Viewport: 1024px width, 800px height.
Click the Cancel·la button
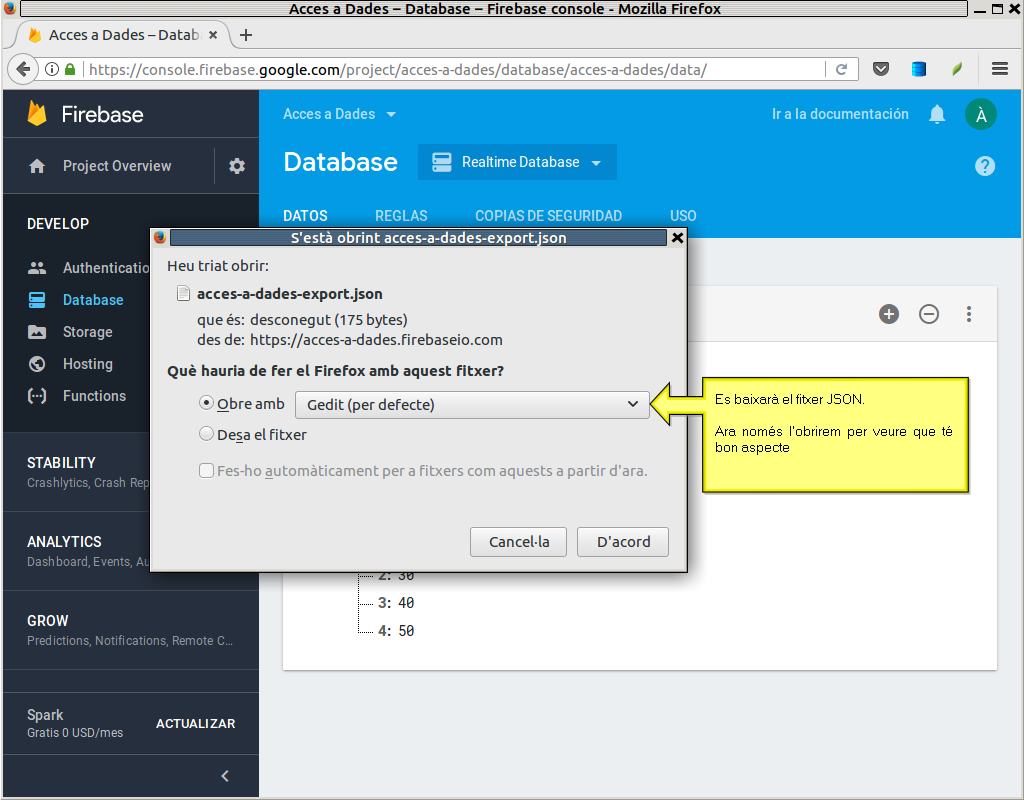[x=519, y=542]
